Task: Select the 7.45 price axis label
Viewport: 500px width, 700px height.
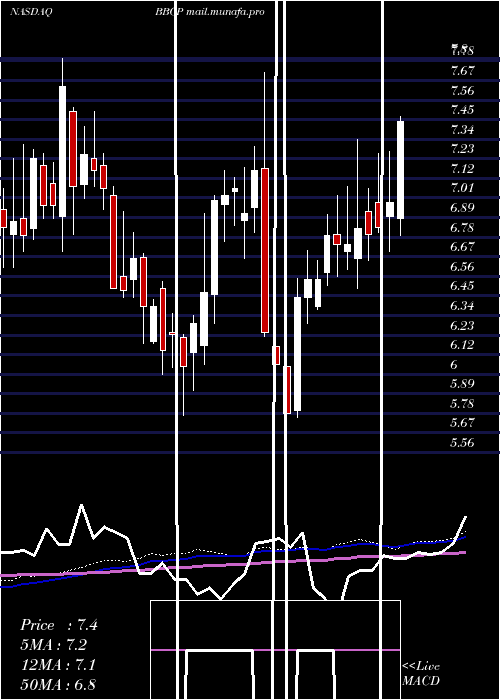Action: pos(462,109)
